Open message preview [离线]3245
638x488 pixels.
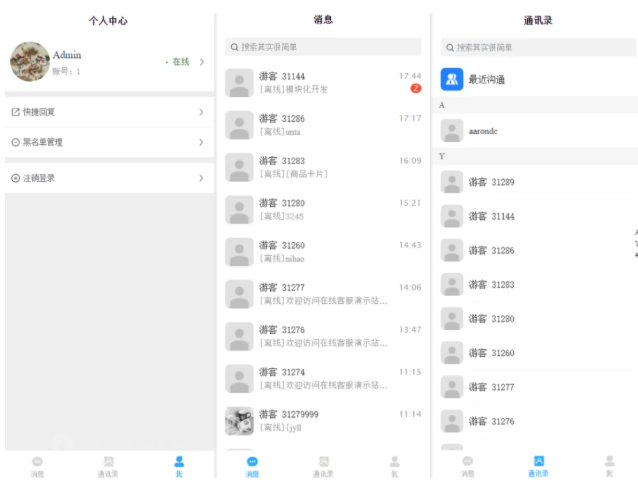[x=282, y=217]
